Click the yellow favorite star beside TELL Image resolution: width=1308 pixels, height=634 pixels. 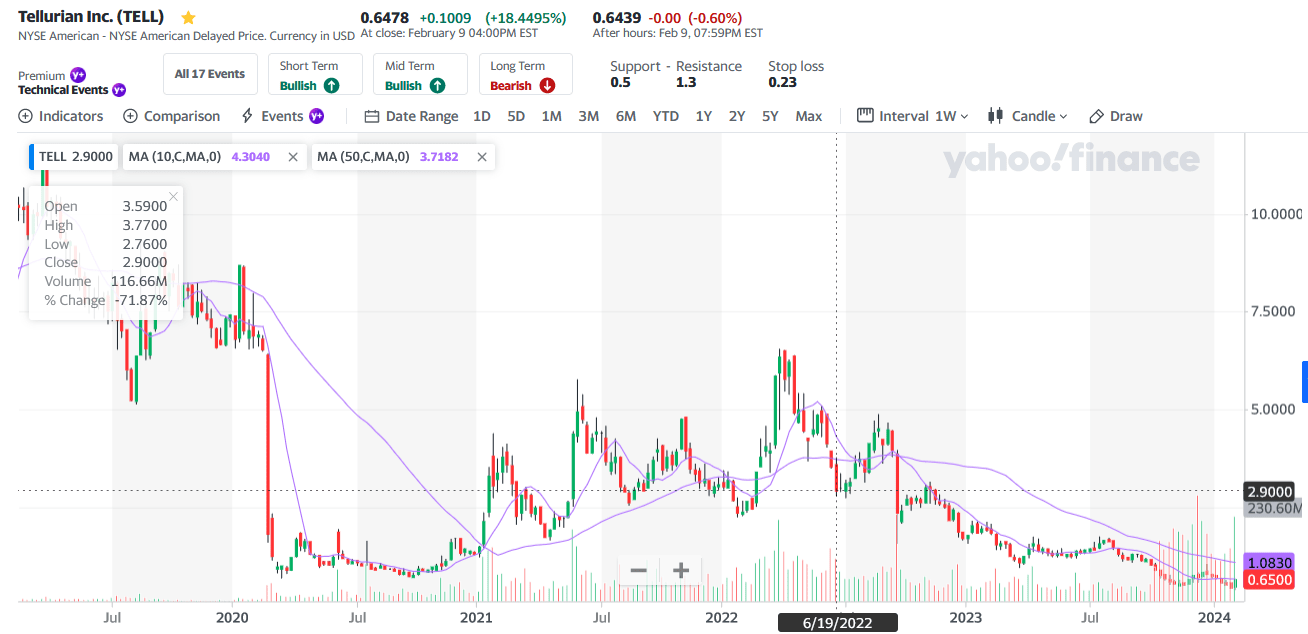[x=187, y=18]
